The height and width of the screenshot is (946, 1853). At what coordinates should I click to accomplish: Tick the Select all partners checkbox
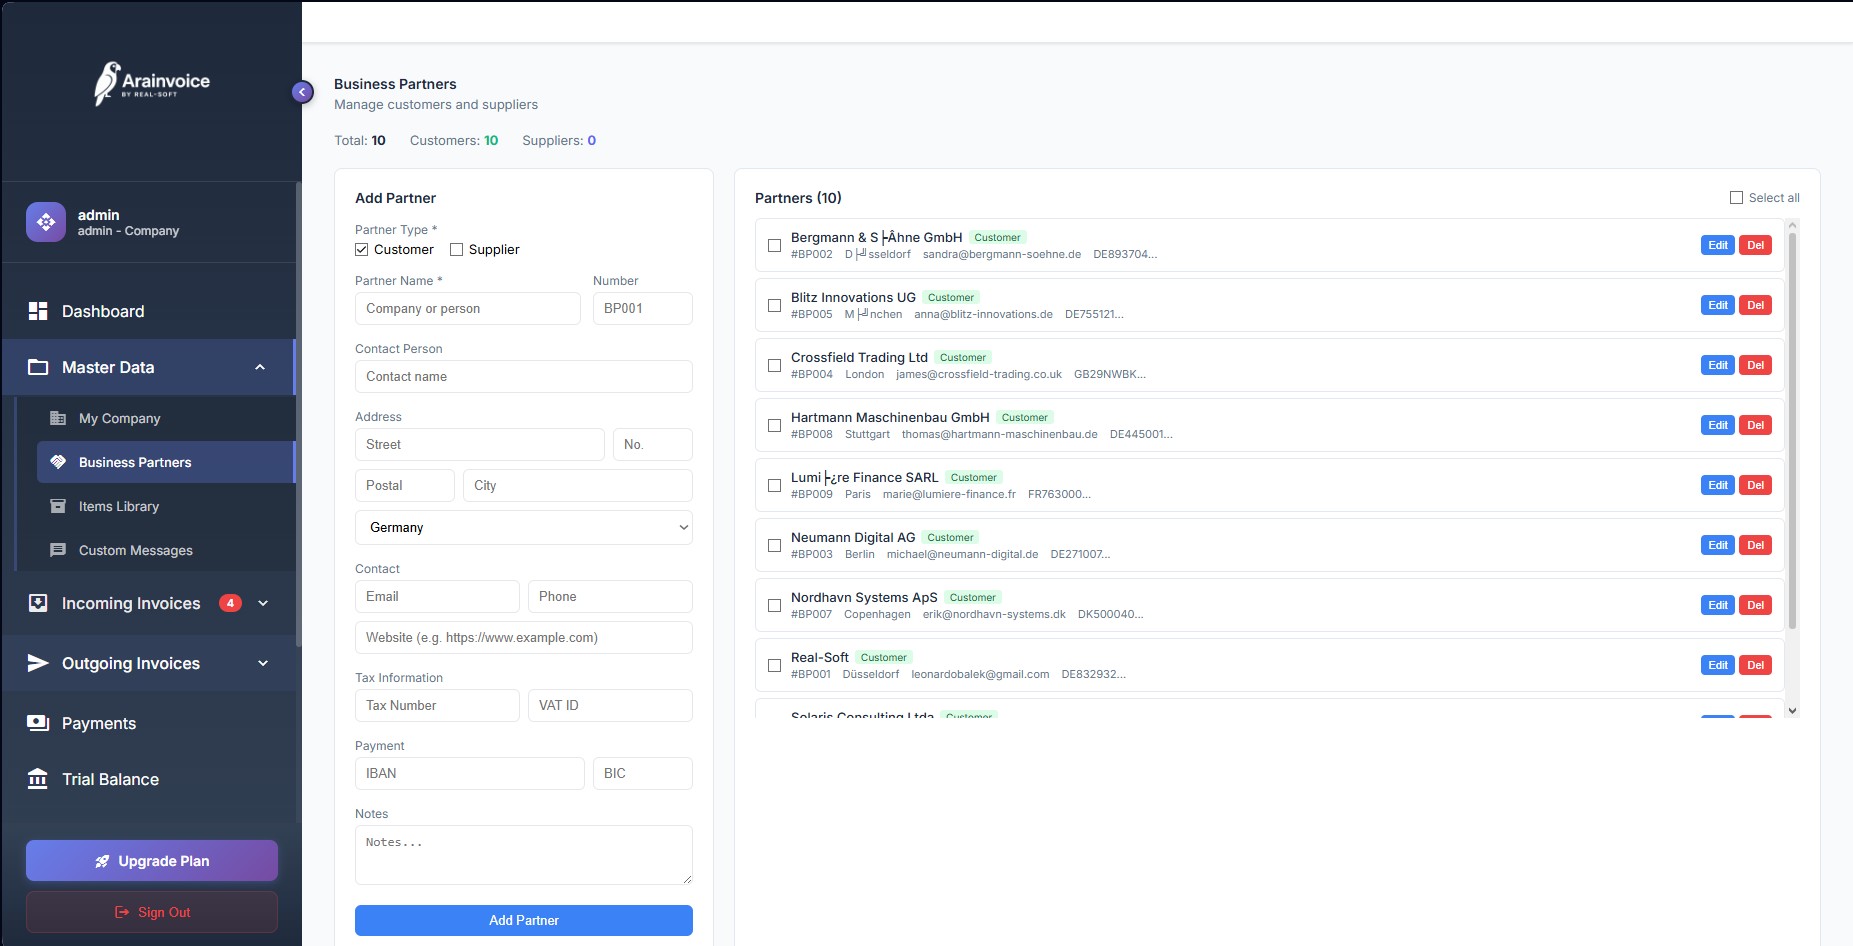1736,198
